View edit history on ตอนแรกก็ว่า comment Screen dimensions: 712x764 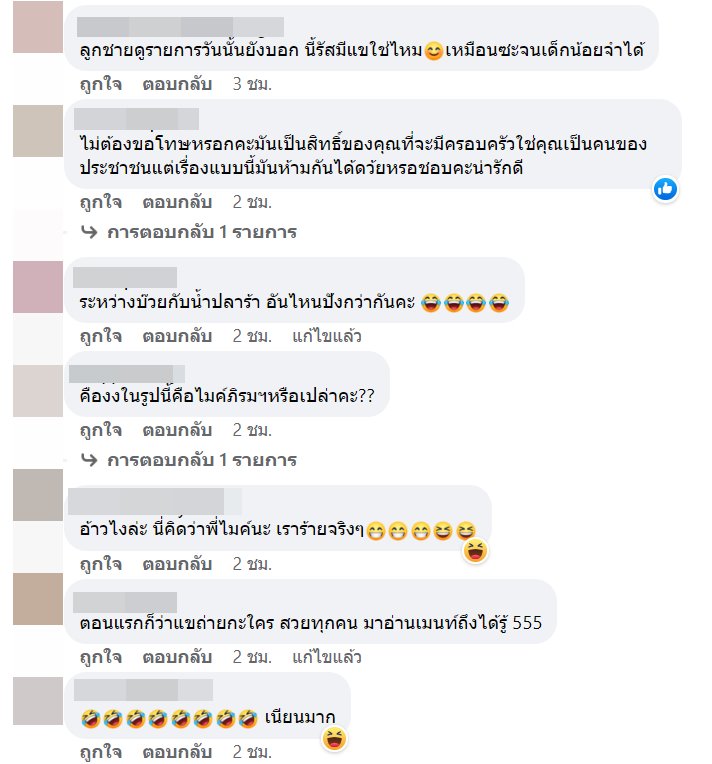coord(327,657)
